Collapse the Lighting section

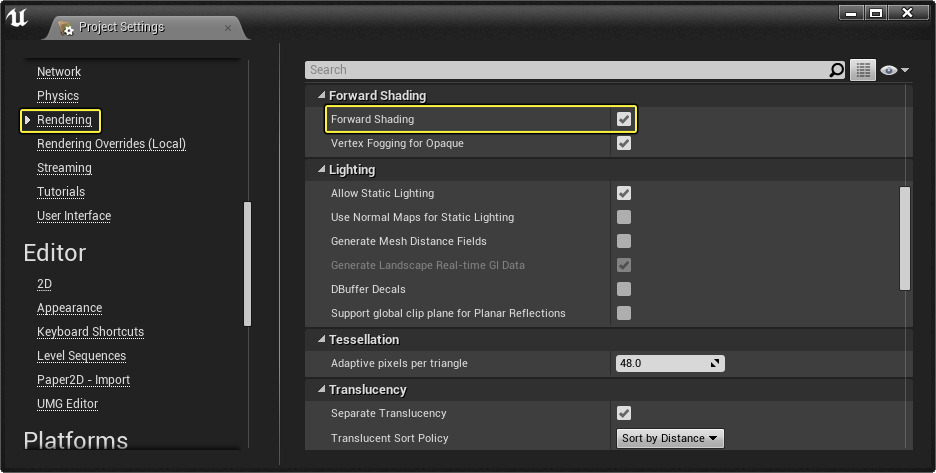[x=322, y=170]
